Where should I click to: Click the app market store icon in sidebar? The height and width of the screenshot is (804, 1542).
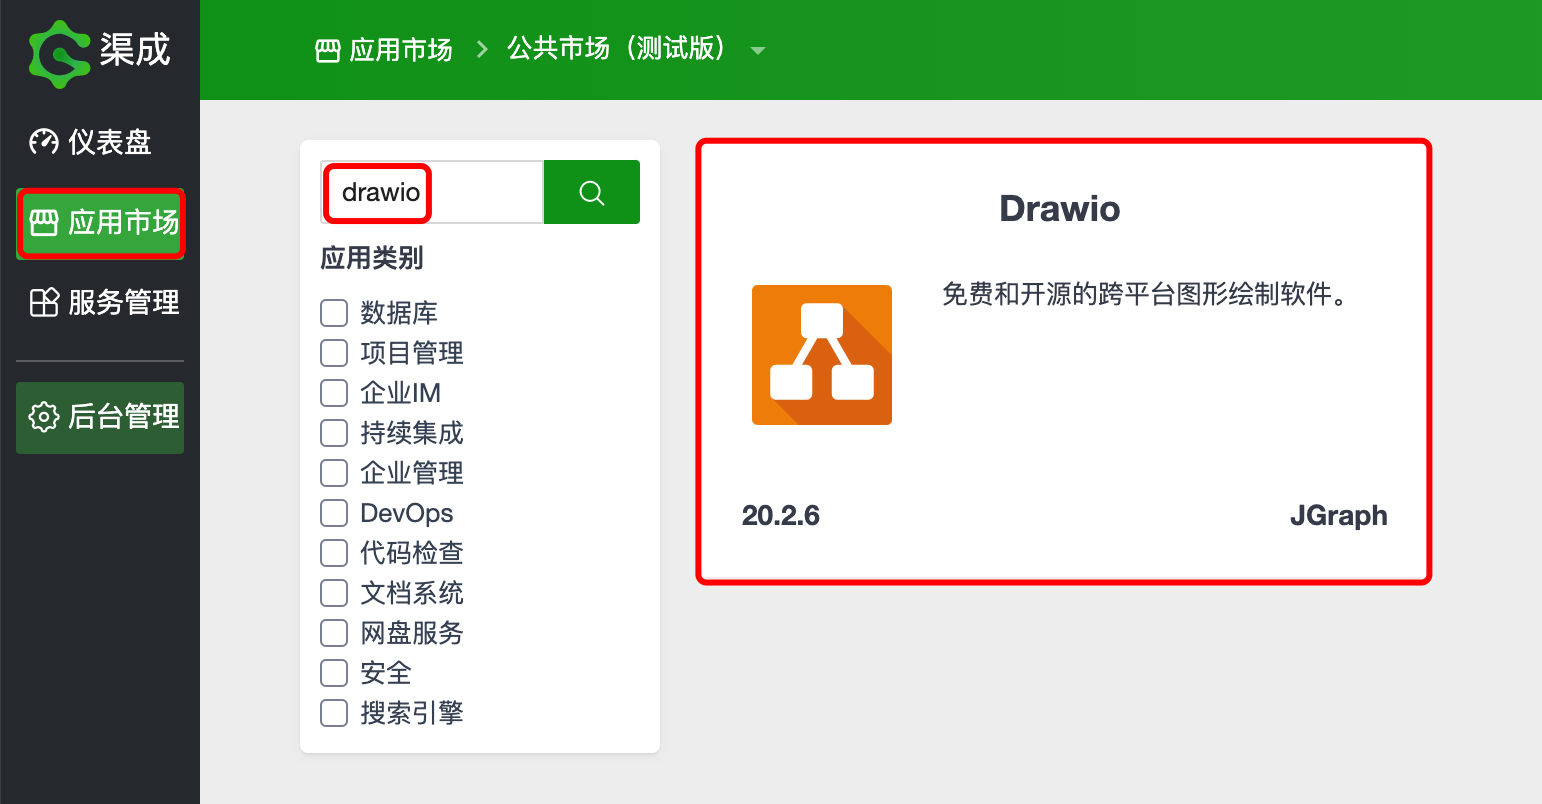click(x=44, y=222)
